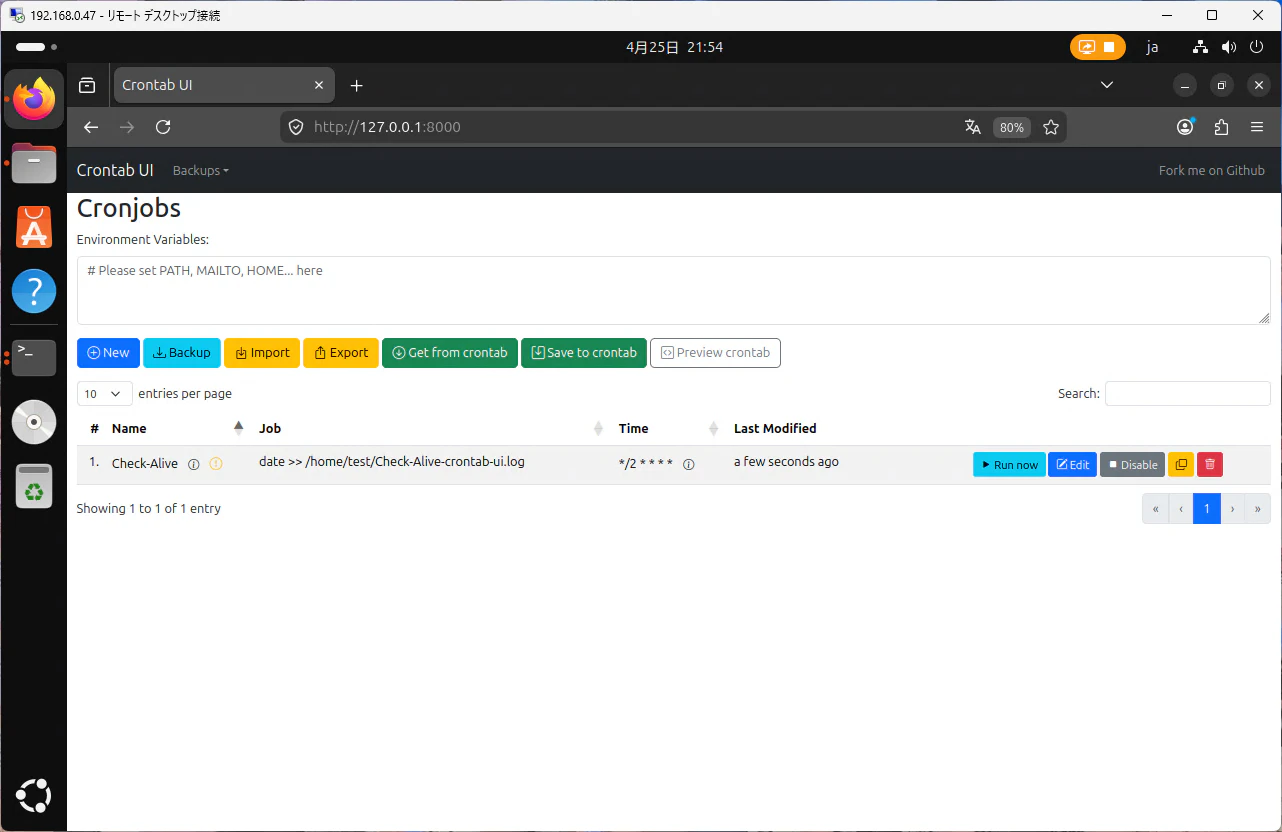Open the list all tabs chevron
The image size is (1282, 832).
point(1107,85)
